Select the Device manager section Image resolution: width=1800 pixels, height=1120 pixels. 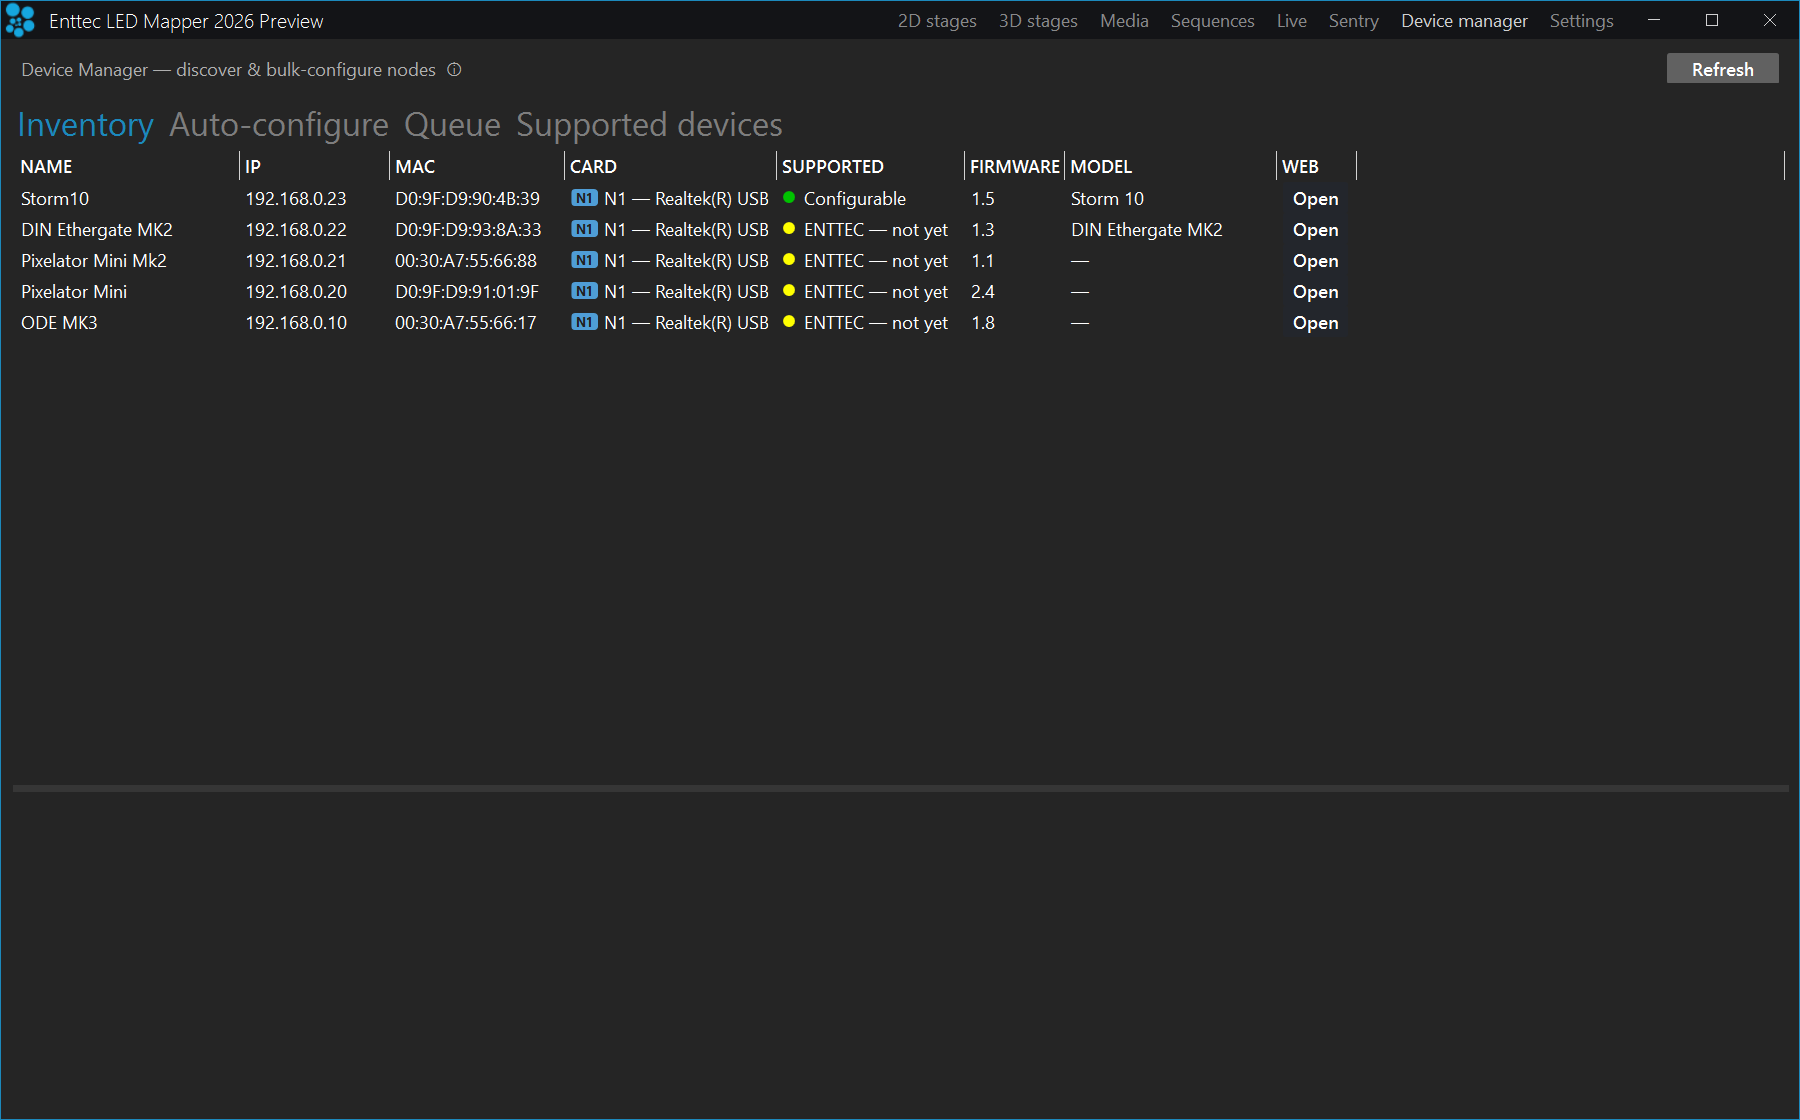pyautogui.click(x=1464, y=21)
